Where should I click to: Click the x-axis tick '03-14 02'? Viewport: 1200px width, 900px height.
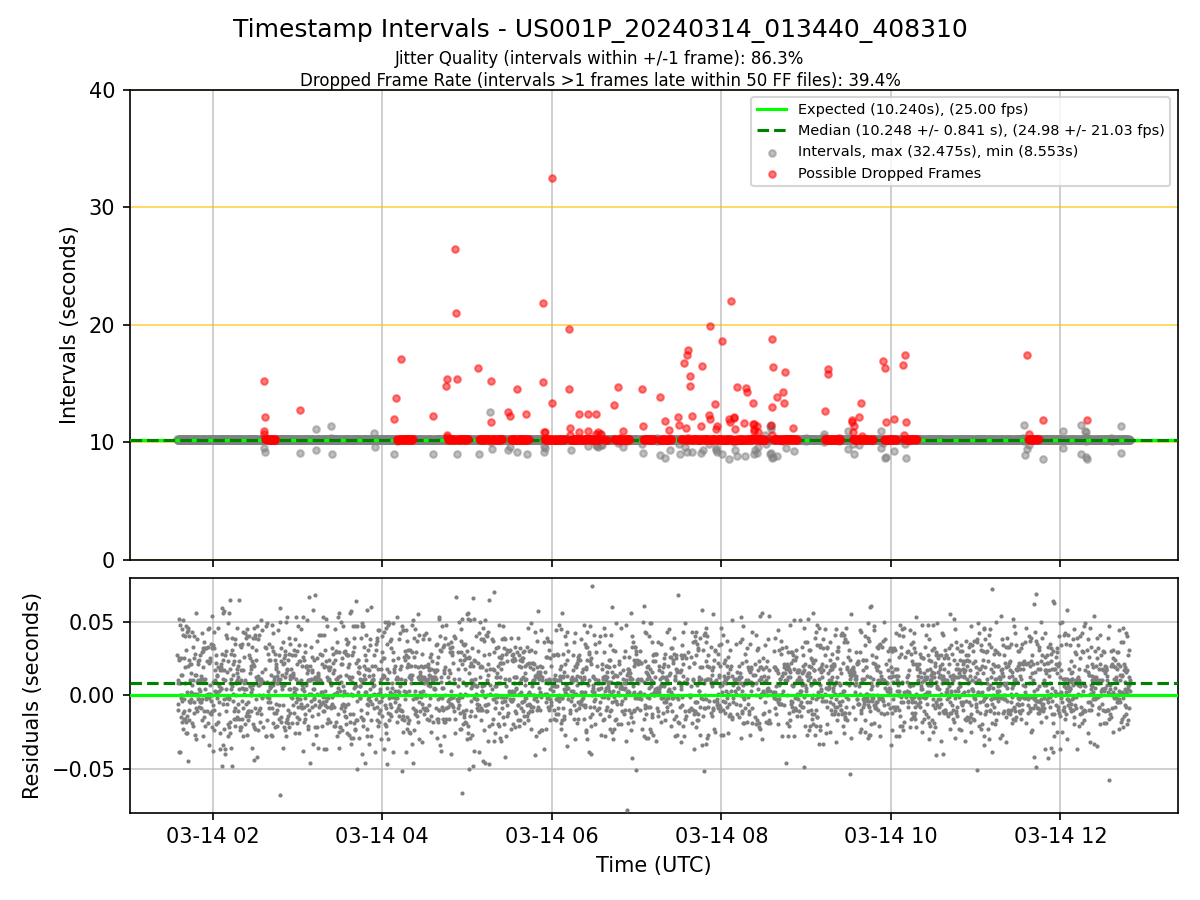tap(212, 835)
